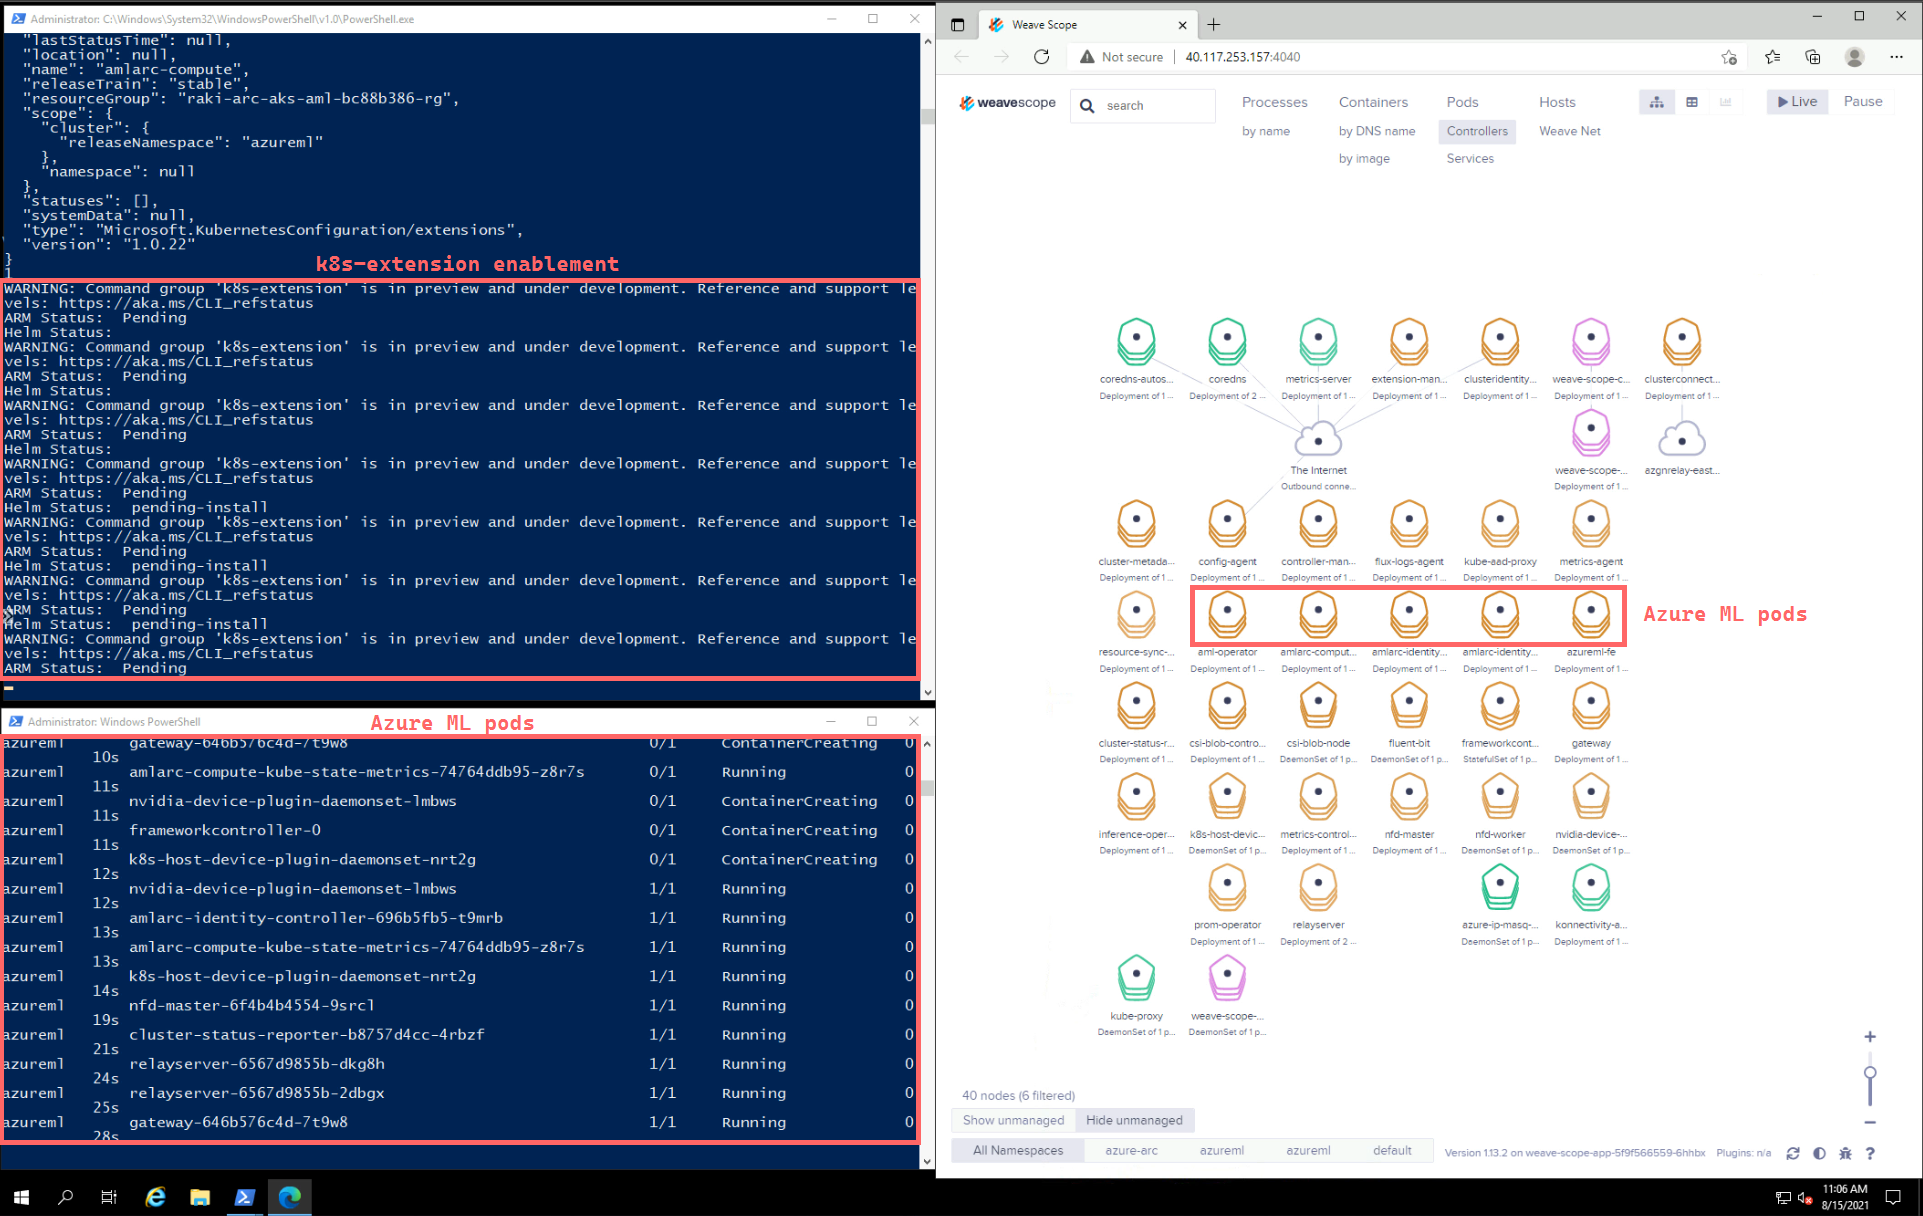The height and width of the screenshot is (1216, 1923).
Task: Select the relayserver deployment node
Action: coord(1318,888)
